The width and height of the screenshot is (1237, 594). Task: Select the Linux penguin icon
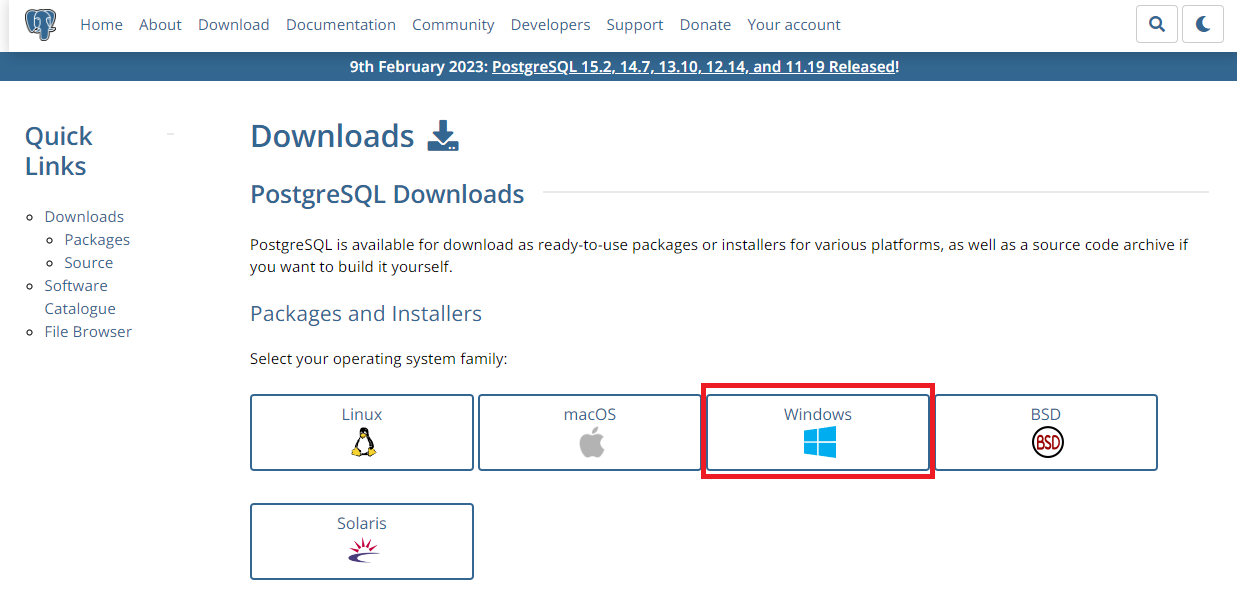[x=362, y=441]
